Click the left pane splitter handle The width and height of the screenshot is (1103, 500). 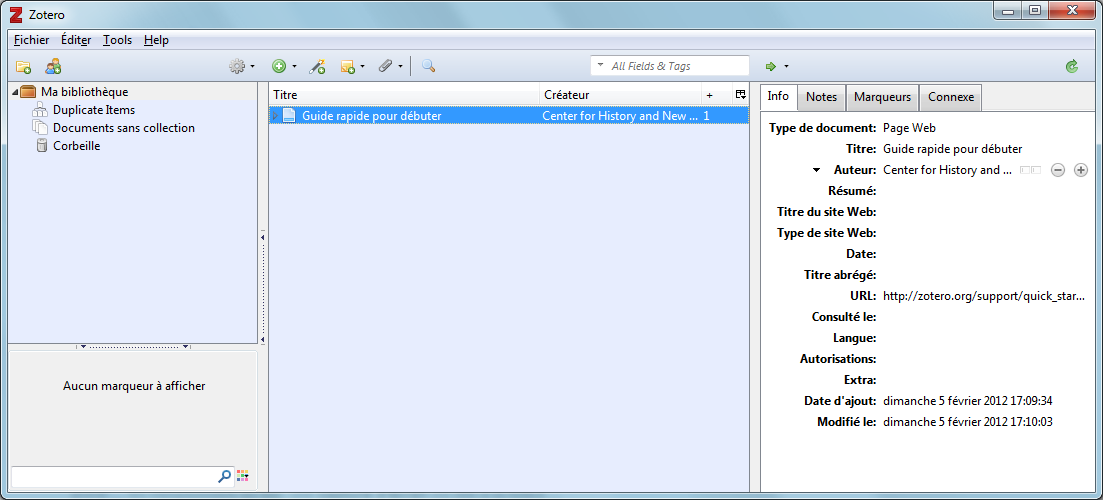[x=262, y=288]
